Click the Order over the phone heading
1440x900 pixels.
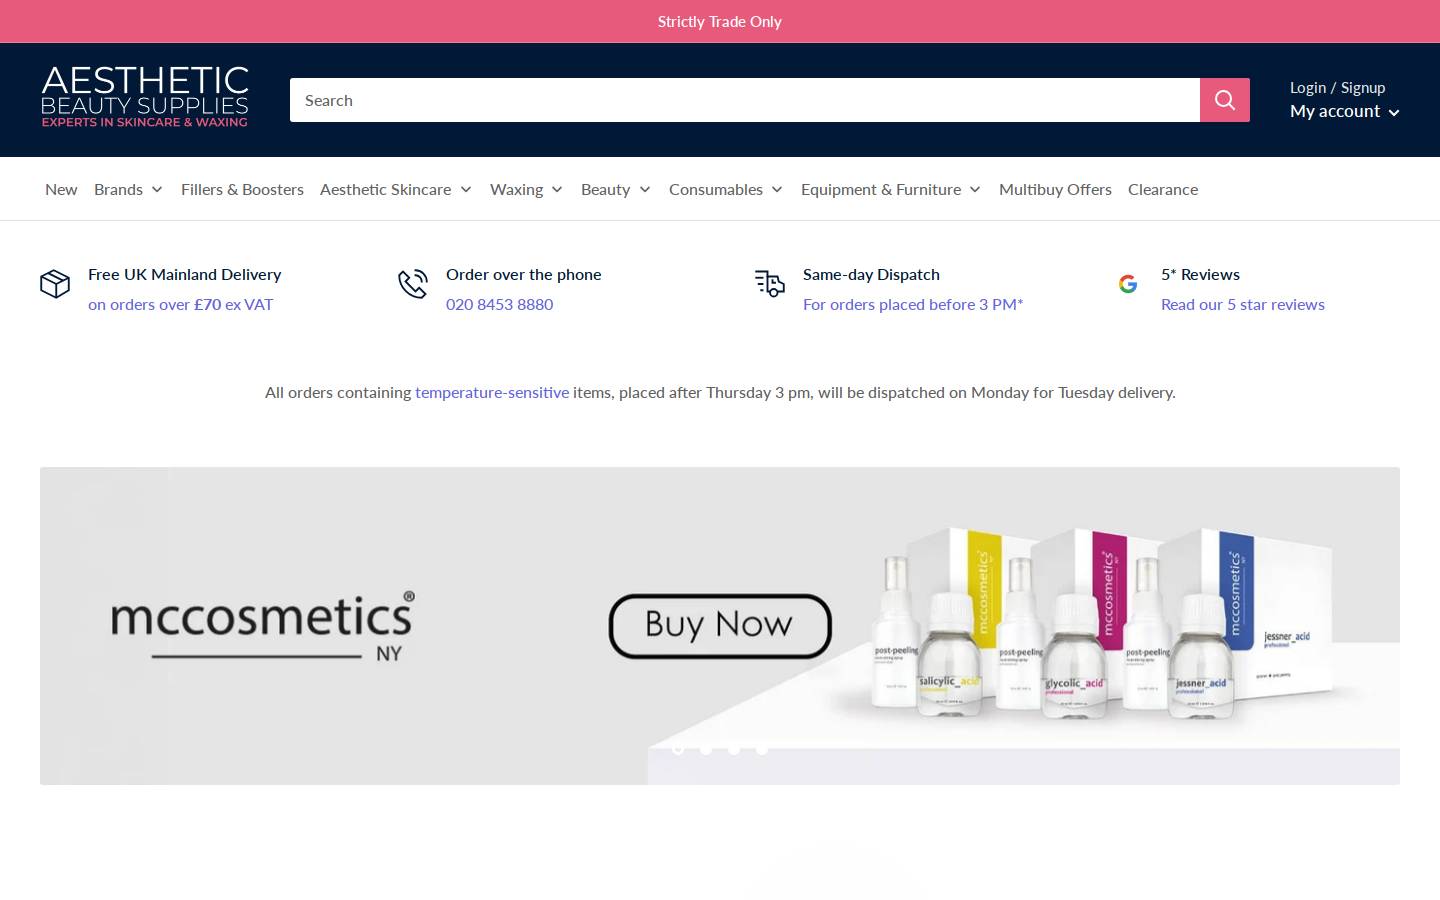tap(524, 274)
